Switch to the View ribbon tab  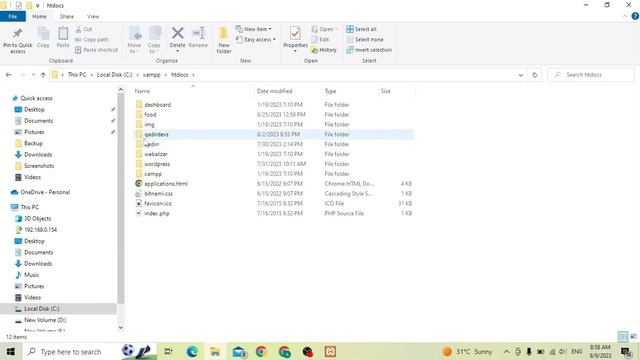coord(93,16)
